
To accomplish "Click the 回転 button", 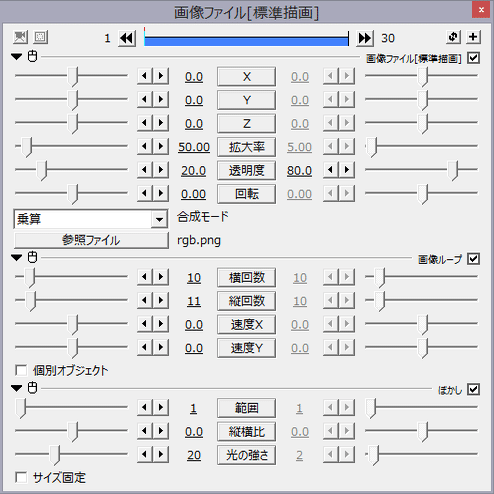I will click(246, 194).
